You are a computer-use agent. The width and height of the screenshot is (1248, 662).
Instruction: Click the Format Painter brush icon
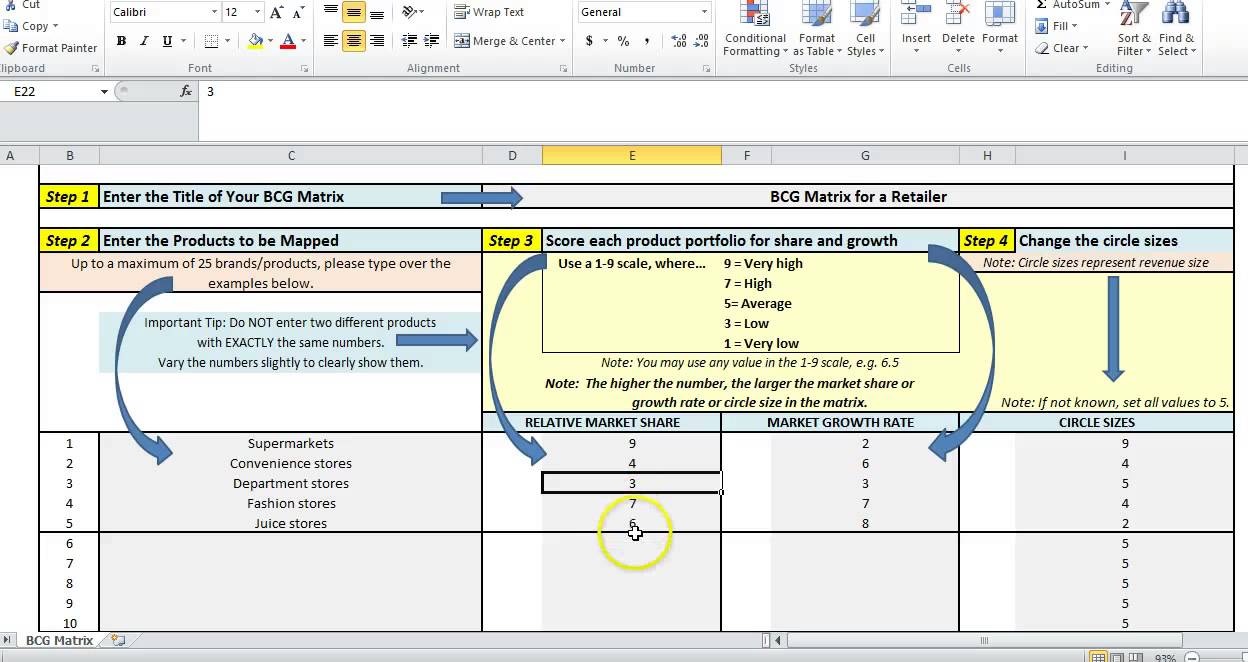coord(11,48)
